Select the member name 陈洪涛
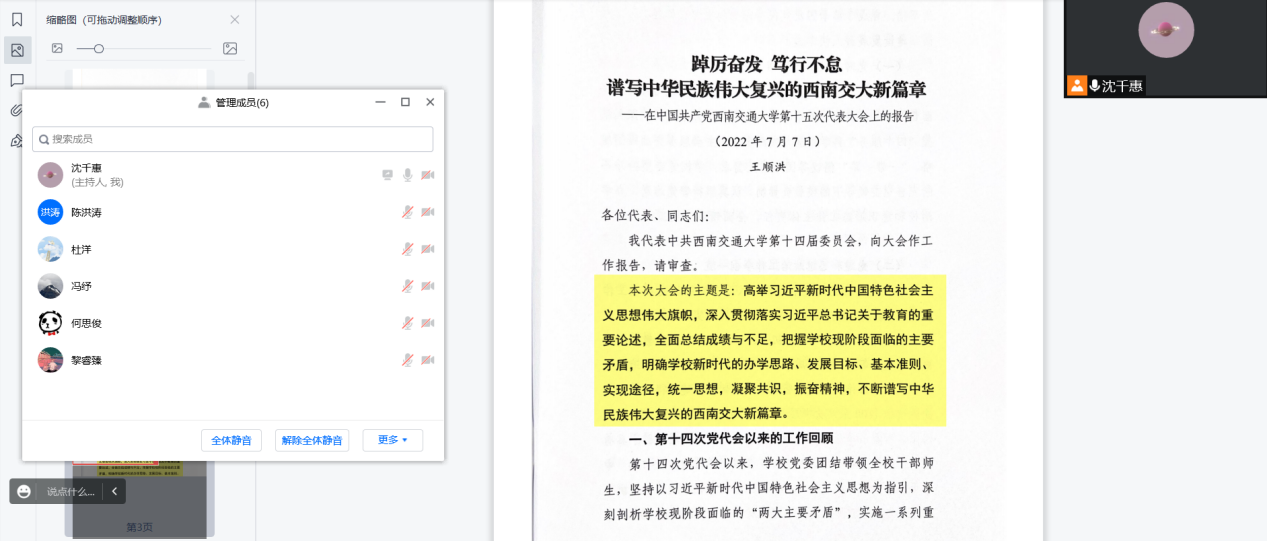The image size is (1267, 541). (86, 213)
